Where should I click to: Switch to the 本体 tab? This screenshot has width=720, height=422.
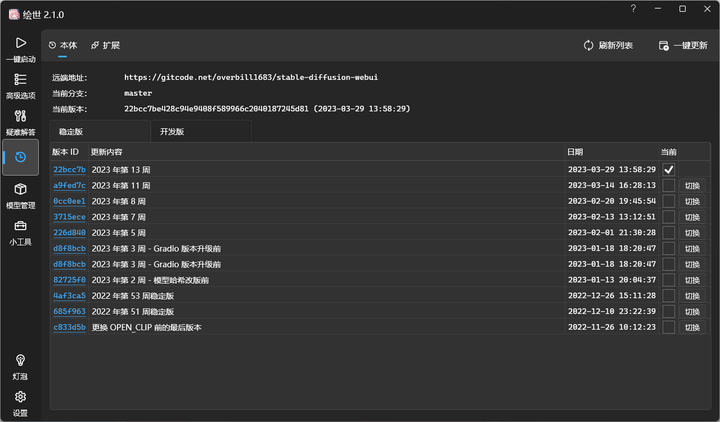(63, 45)
